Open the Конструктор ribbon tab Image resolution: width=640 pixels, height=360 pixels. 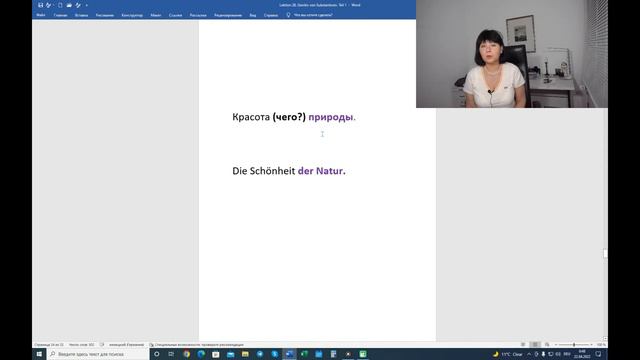[132, 15]
